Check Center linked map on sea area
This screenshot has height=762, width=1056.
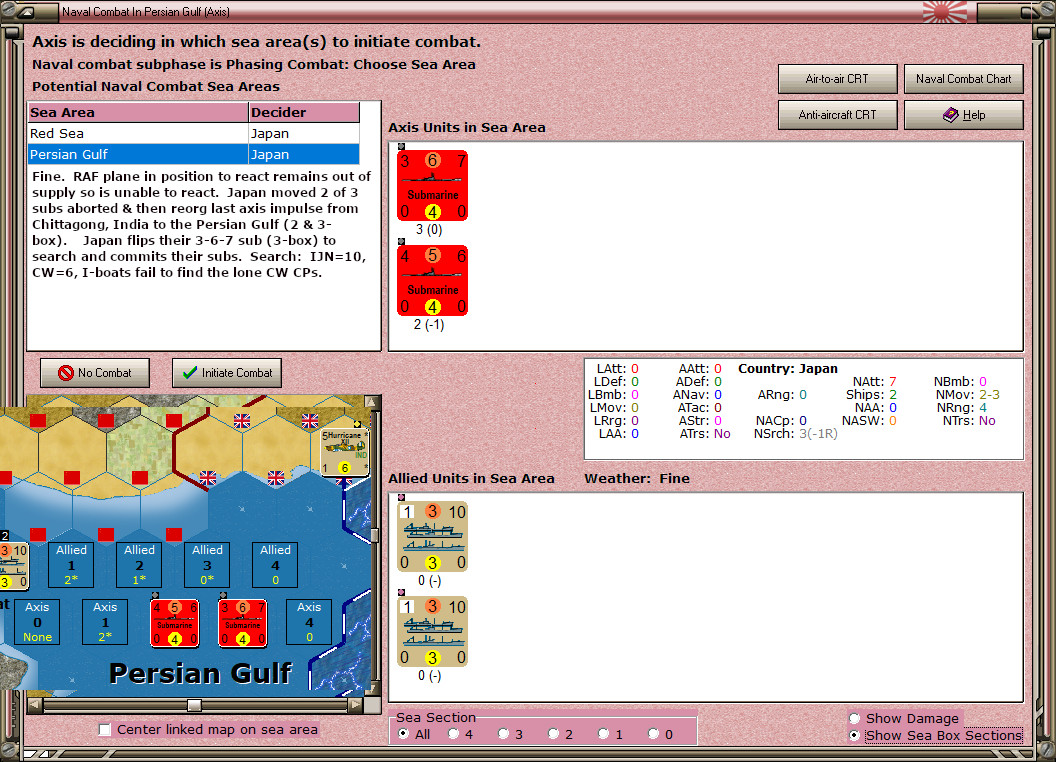[105, 730]
